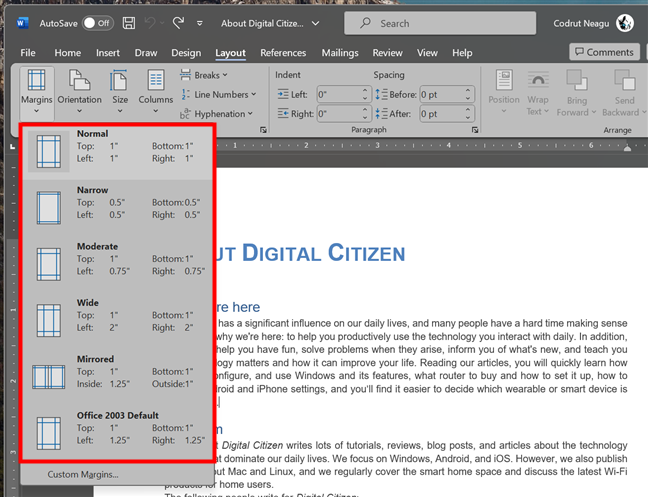Toggle the AutoSave switch
648x497 pixels.
(97, 23)
